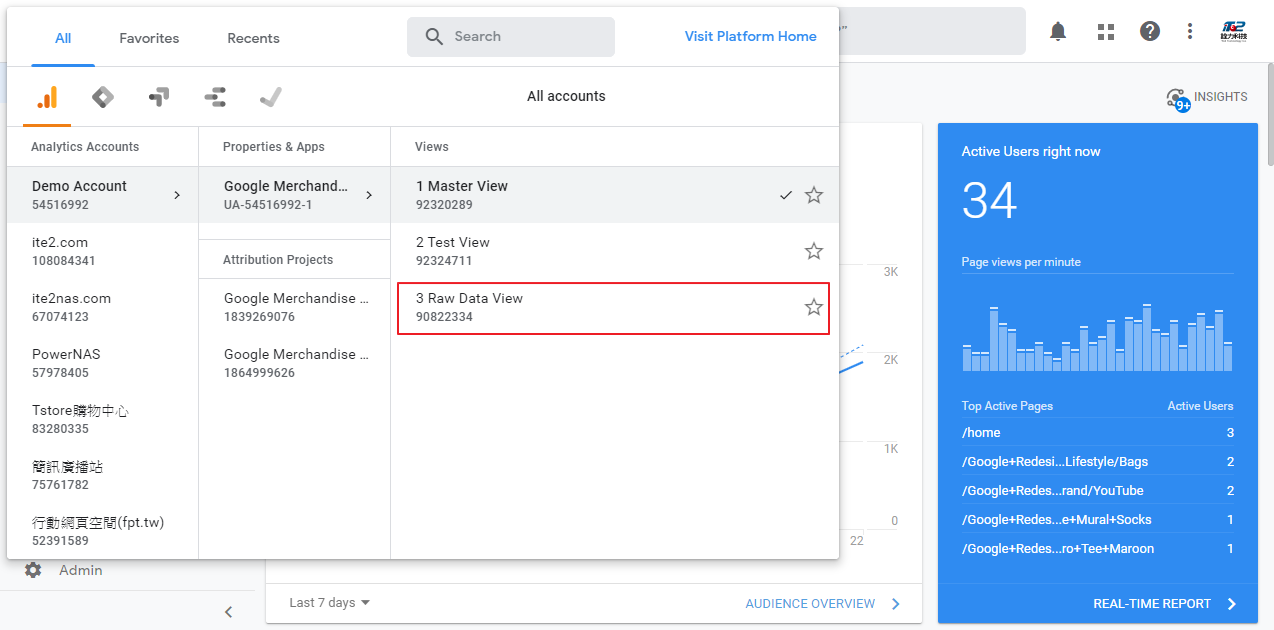Click the Optimize arrow product icon

click(158, 97)
